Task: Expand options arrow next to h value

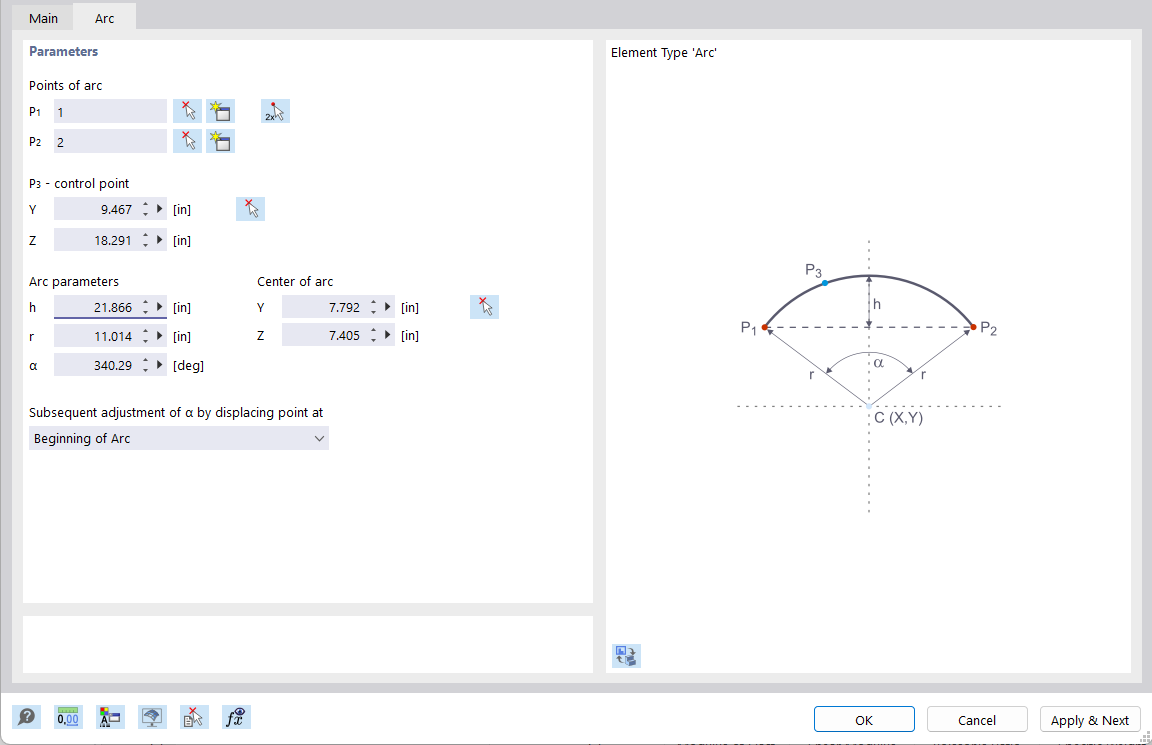Action: coord(159,307)
